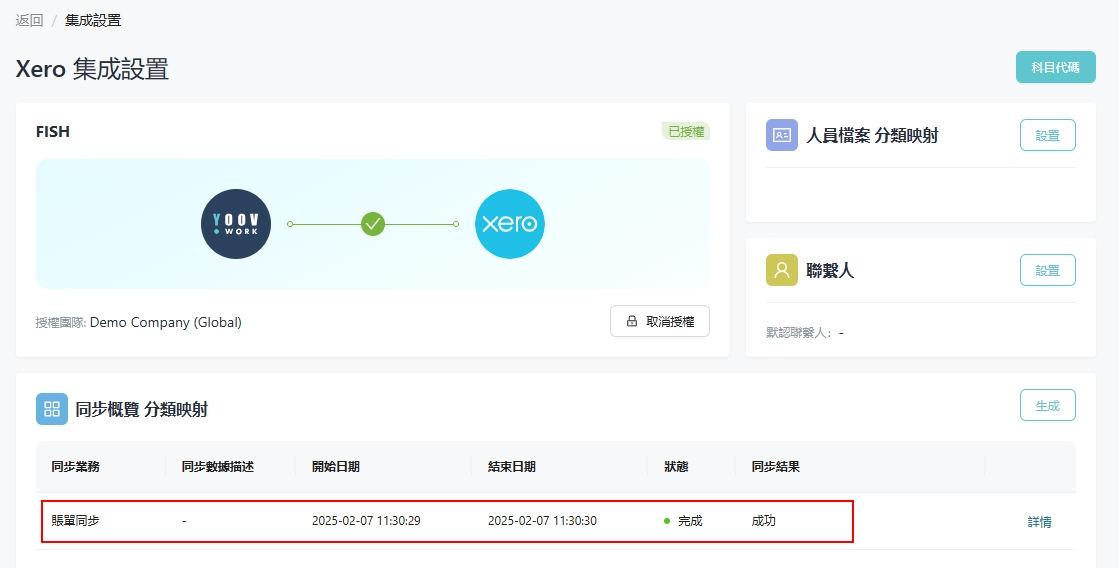Click the 成功 sync result cell
This screenshot has height=568, width=1119.
coord(764,521)
